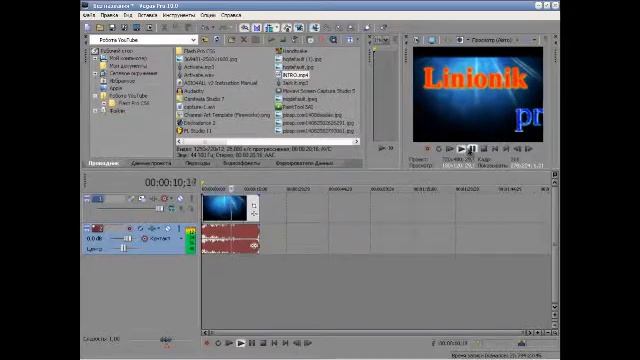Play the timeline from the bottom transport bar
The height and width of the screenshot is (360, 640).
[x=240, y=343]
